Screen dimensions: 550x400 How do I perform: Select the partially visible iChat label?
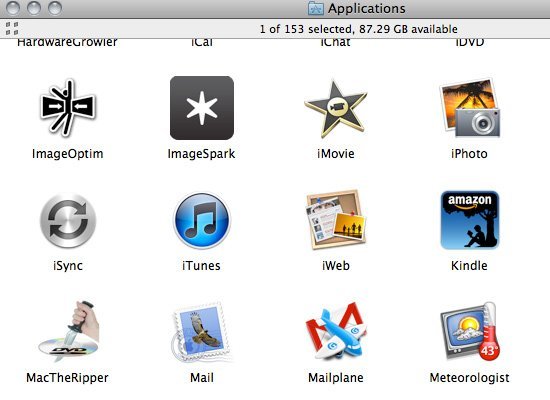point(335,43)
